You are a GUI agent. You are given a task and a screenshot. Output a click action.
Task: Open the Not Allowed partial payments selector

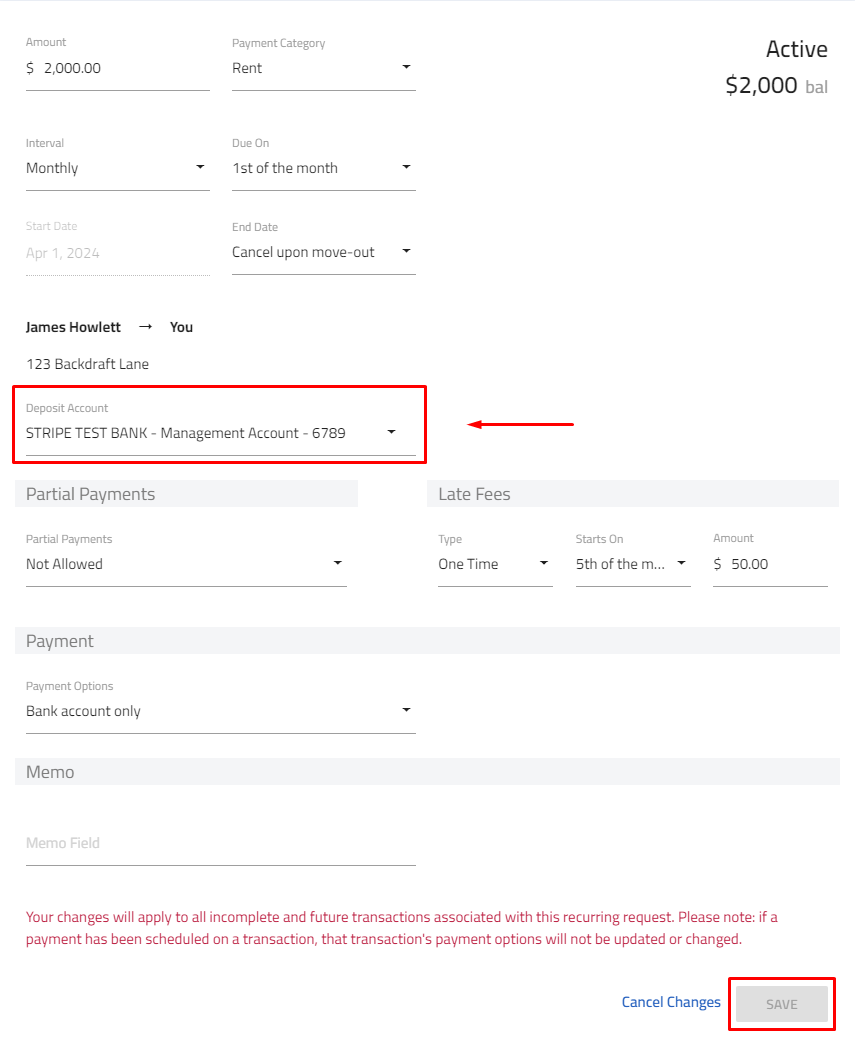click(x=186, y=564)
